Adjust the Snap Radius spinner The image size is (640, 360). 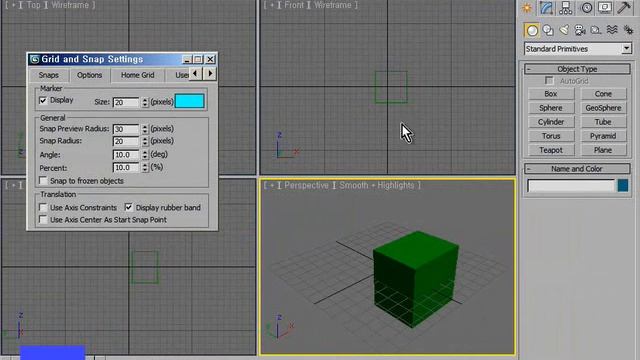(x=145, y=141)
